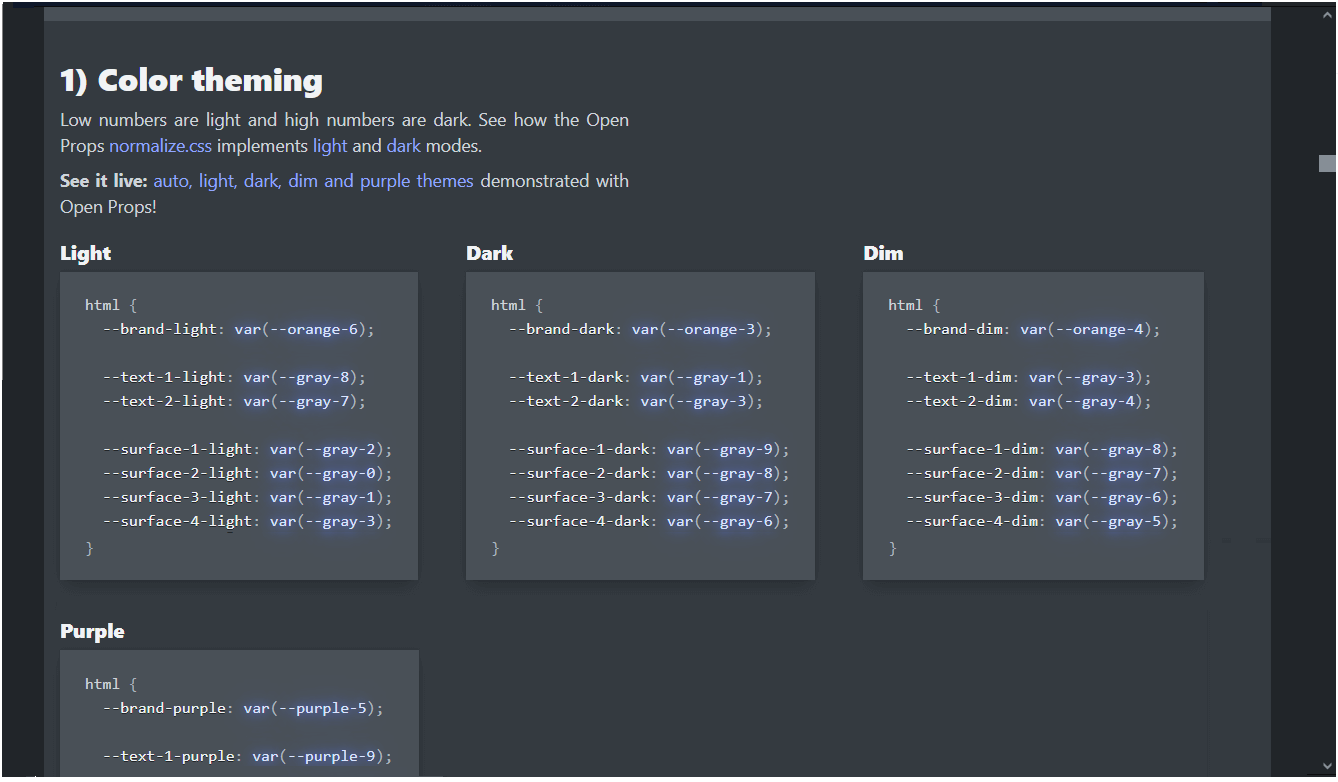Click the --surface-2-dim property line
The image size is (1338, 782).
(1042, 473)
